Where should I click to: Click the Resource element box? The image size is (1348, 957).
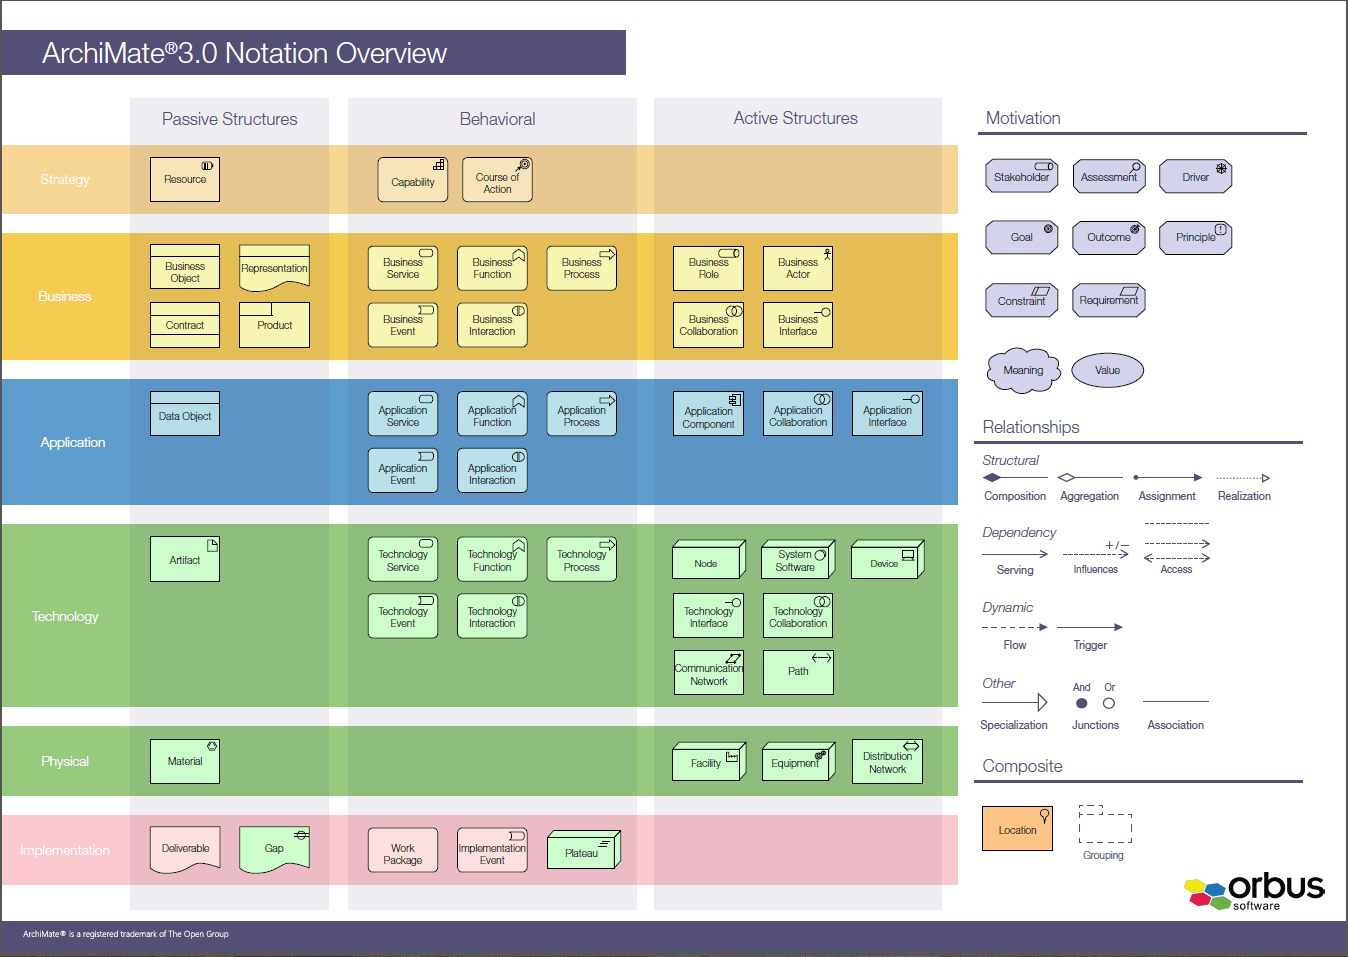[x=185, y=179]
